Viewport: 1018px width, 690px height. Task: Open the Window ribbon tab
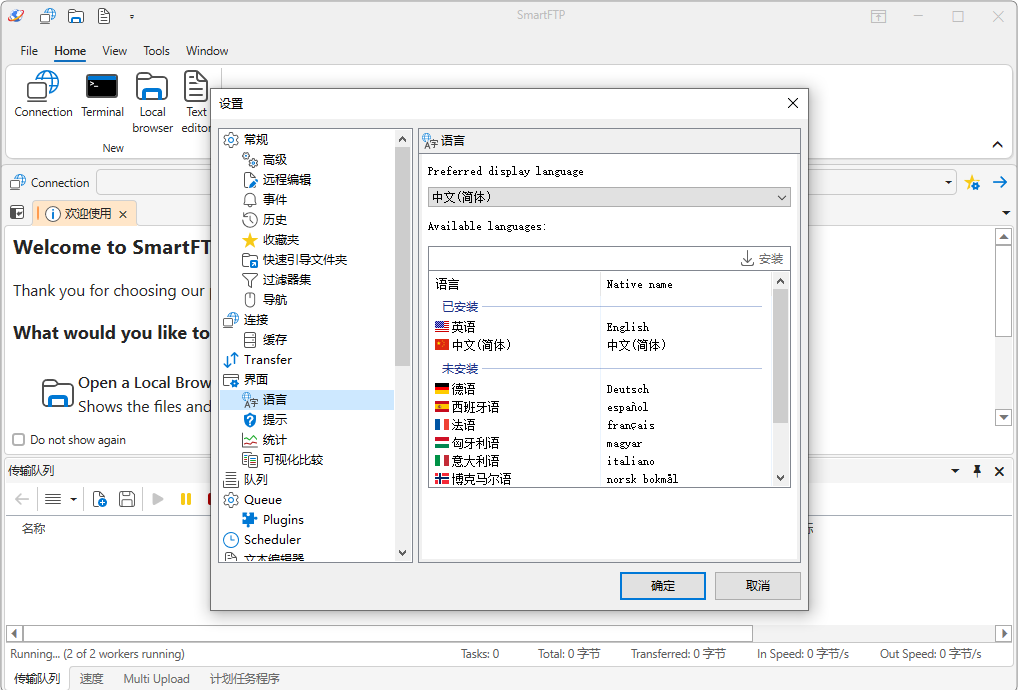tap(207, 51)
